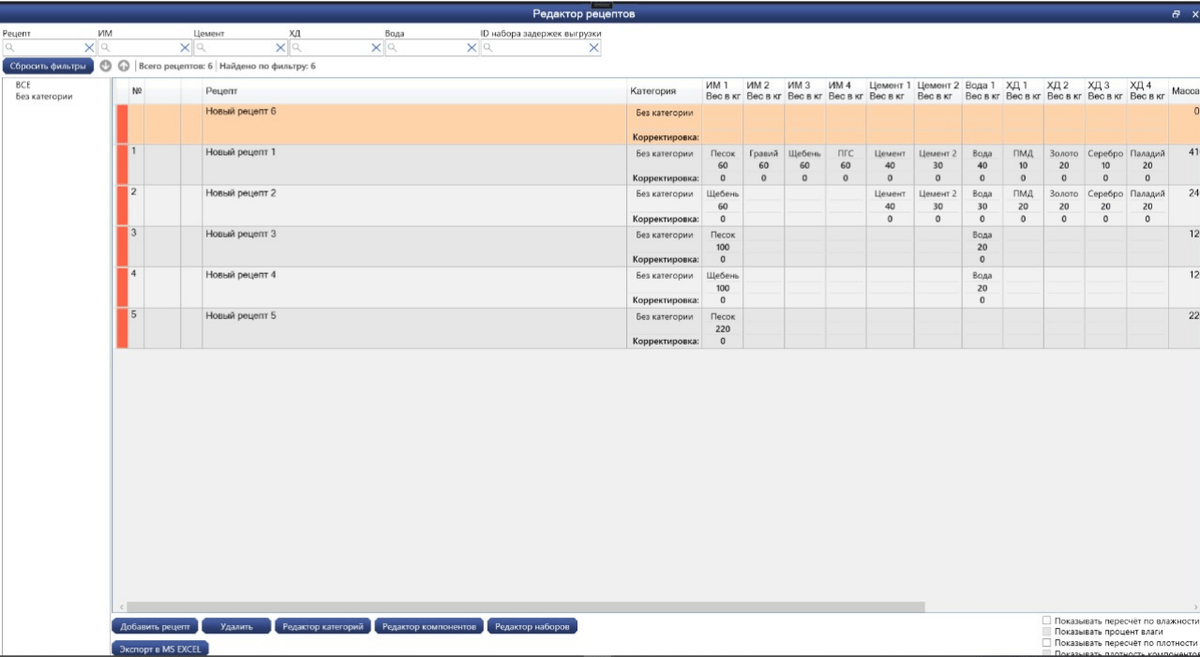
Task: Click the horizontal scrollbar thumb below the table
Action: click(x=526, y=607)
